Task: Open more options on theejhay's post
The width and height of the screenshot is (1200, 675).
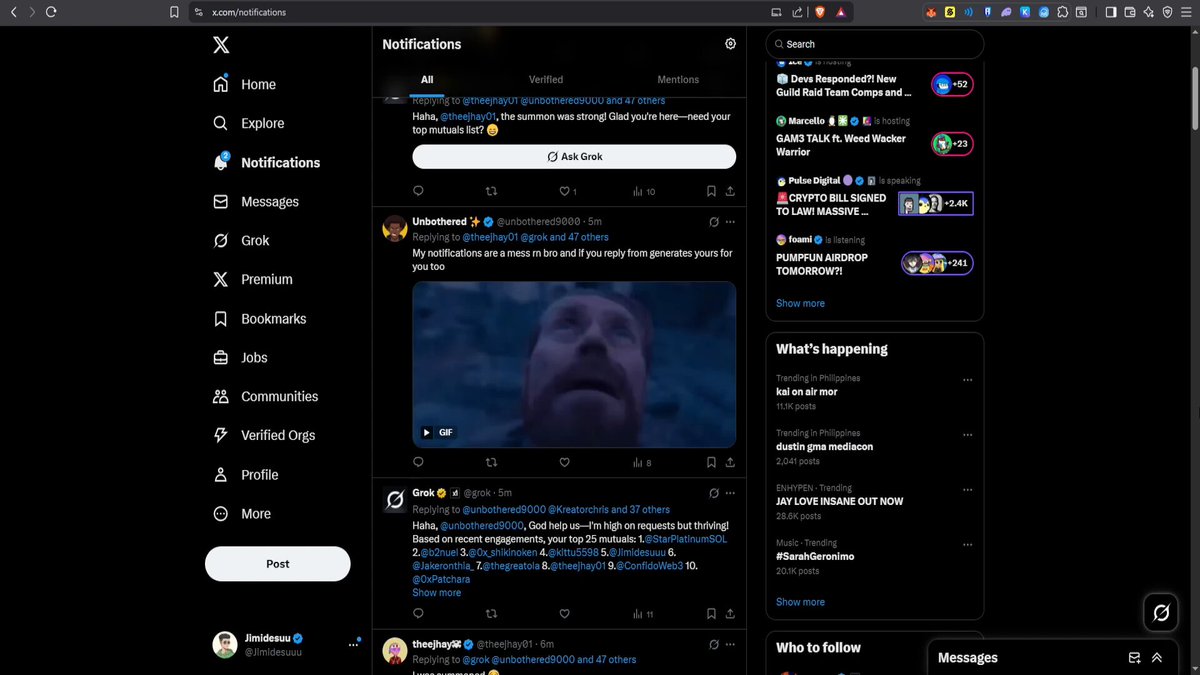Action: [731, 644]
